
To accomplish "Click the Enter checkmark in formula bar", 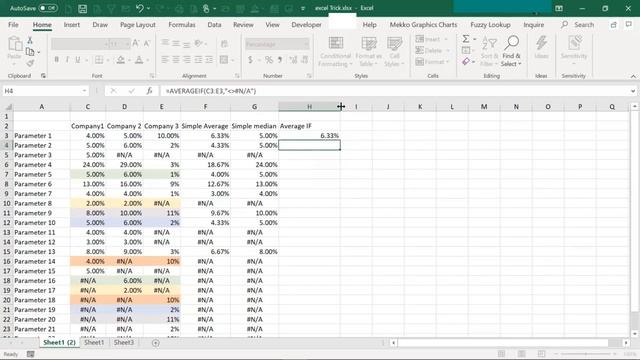I will click(x=131, y=91).
